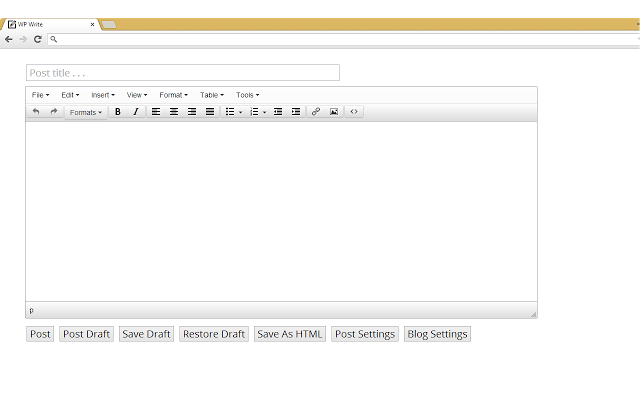The image size is (640, 400).
Task: Center-align the text
Action: click(x=174, y=112)
